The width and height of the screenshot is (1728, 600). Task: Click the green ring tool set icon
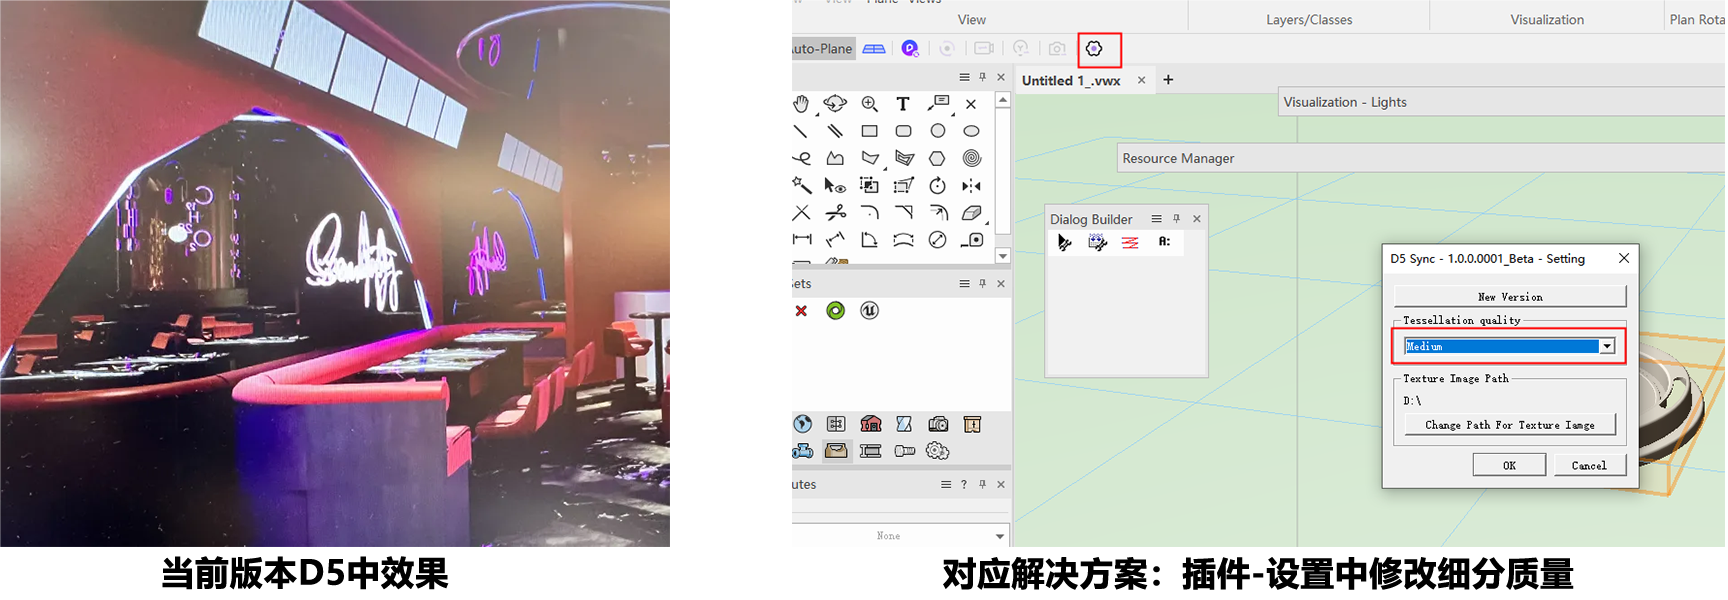click(x=836, y=311)
